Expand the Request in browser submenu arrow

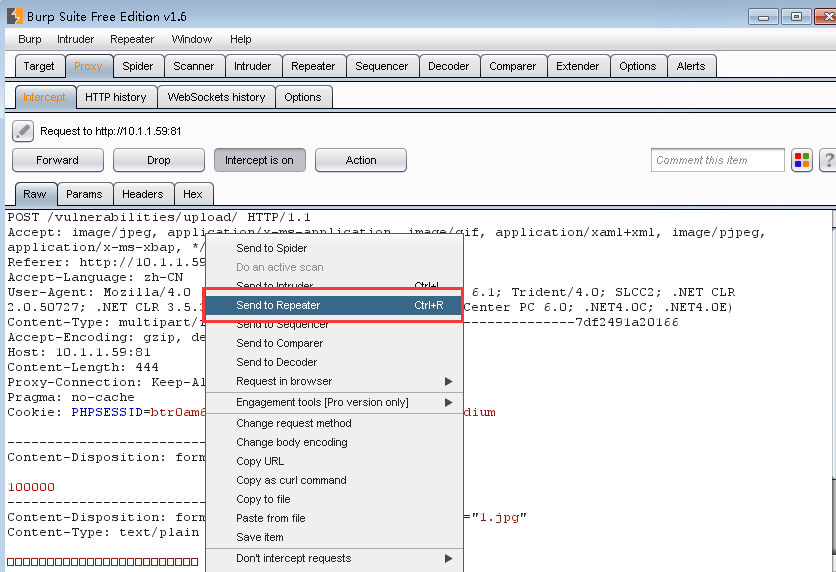click(x=448, y=381)
